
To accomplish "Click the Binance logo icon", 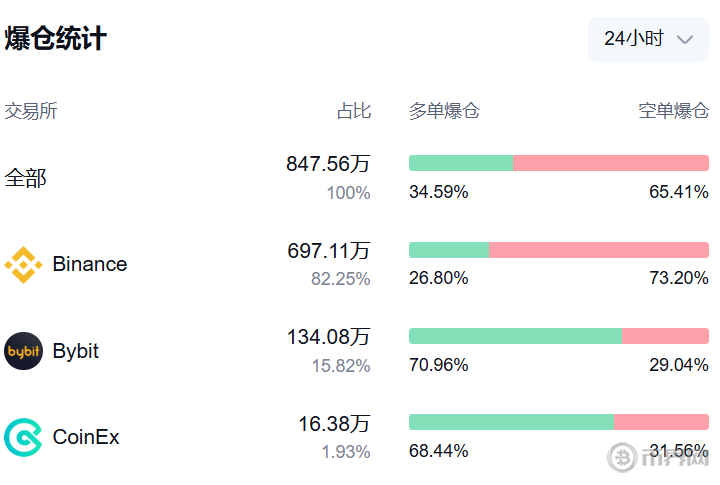I will point(23,265).
